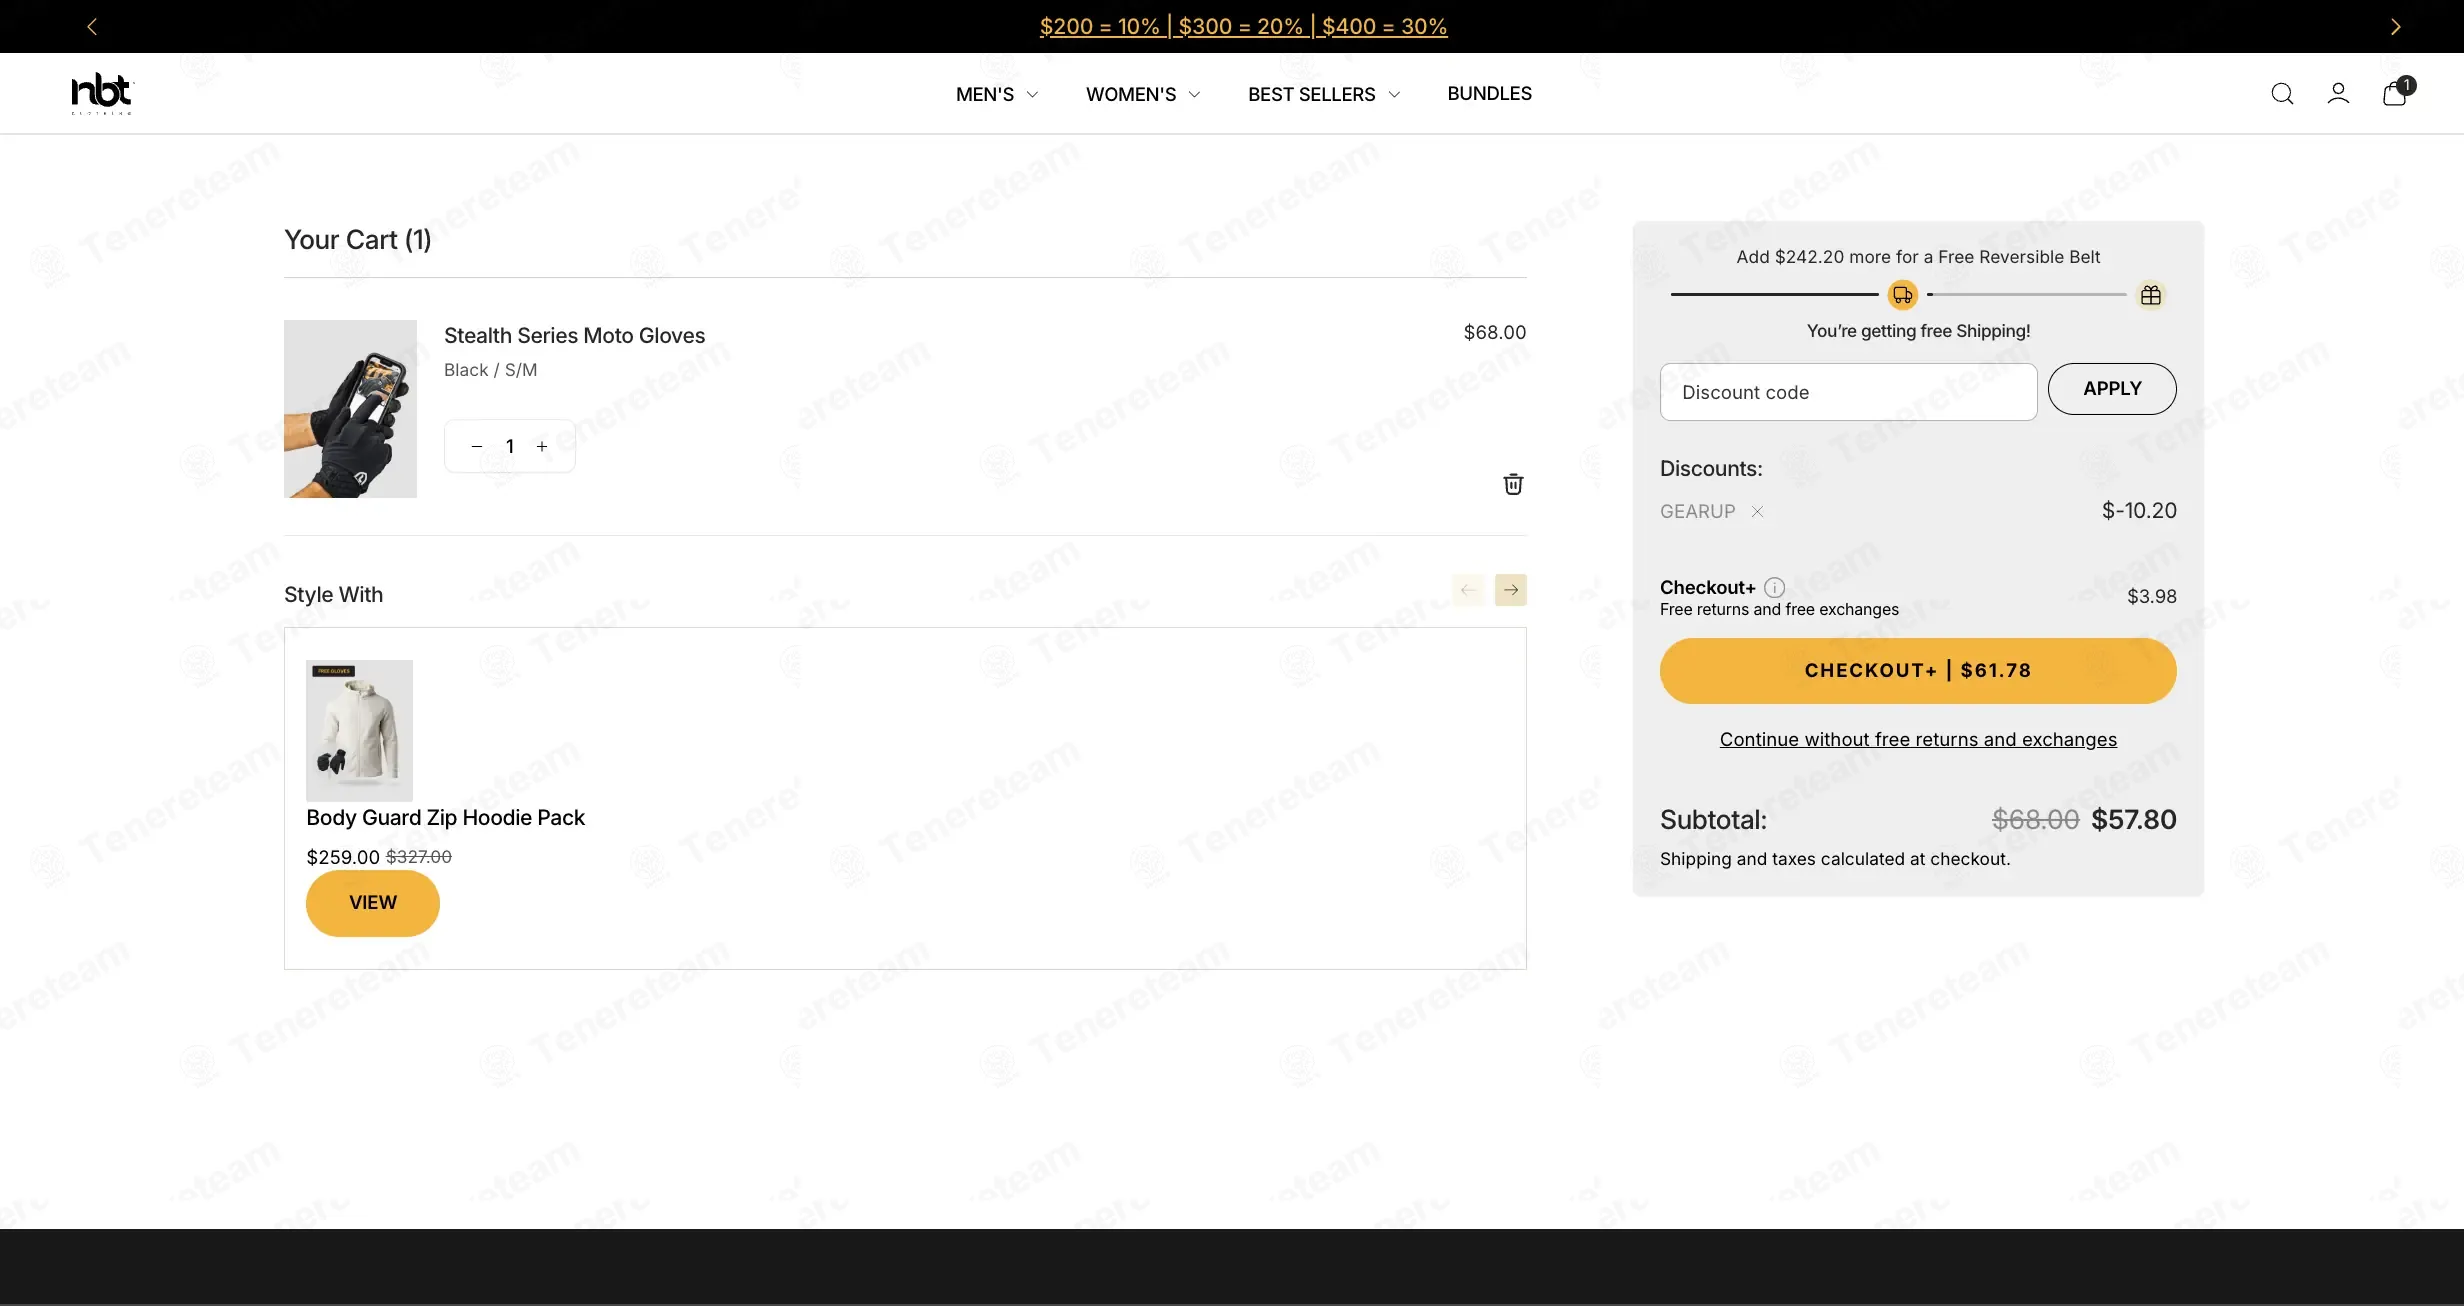Click the discount tiers promo banner link
Viewport: 2464px width, 1306px height.
[1243, 27]
